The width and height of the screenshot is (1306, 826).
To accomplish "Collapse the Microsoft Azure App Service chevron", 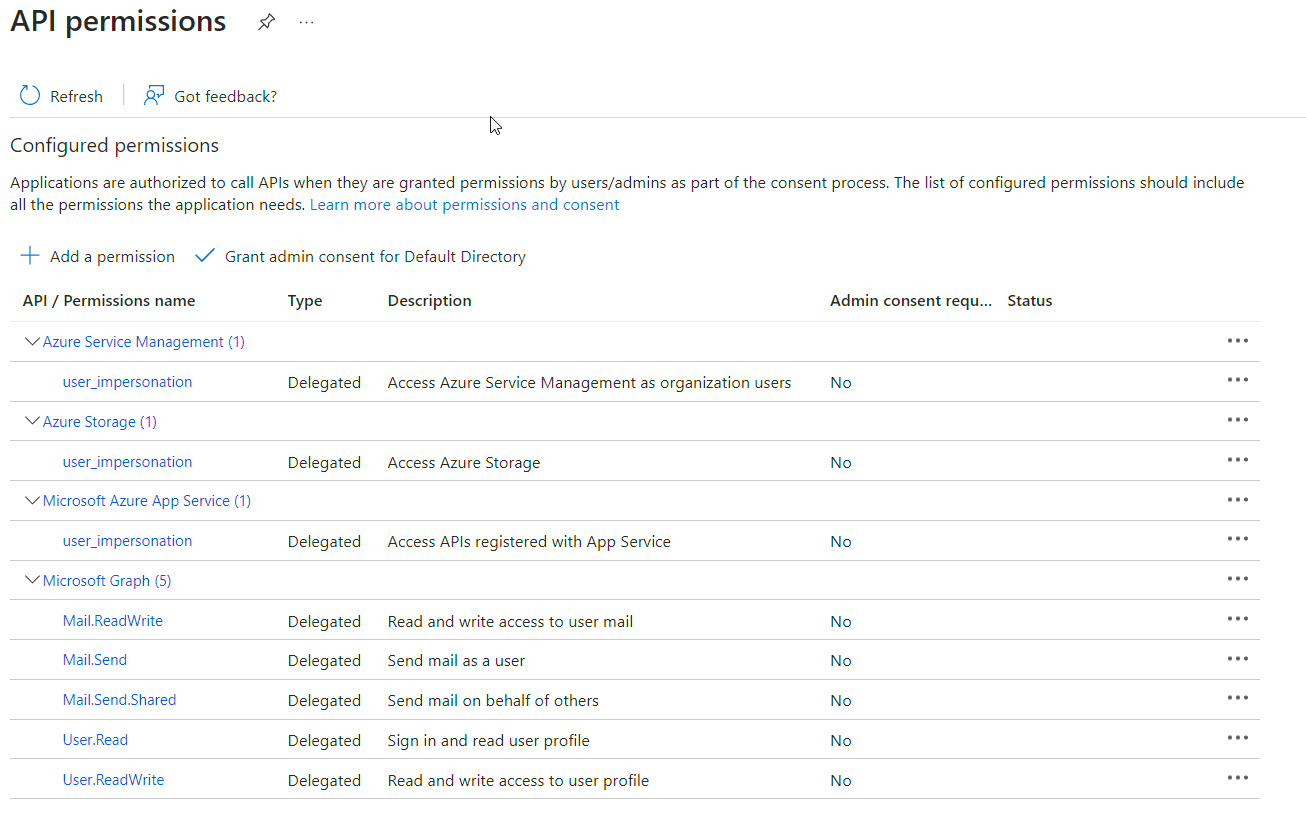I will pos(32,501).
